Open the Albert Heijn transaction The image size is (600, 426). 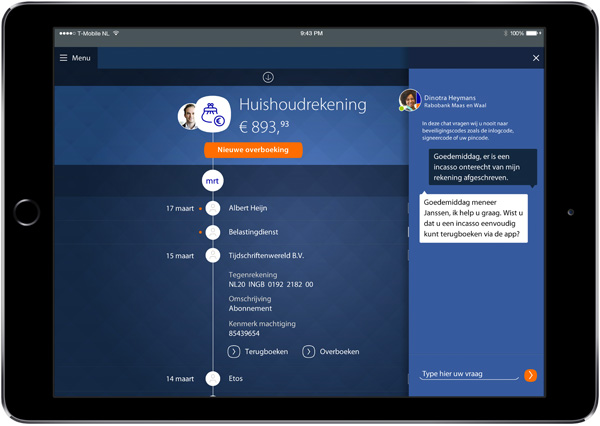tap(248, 208)
